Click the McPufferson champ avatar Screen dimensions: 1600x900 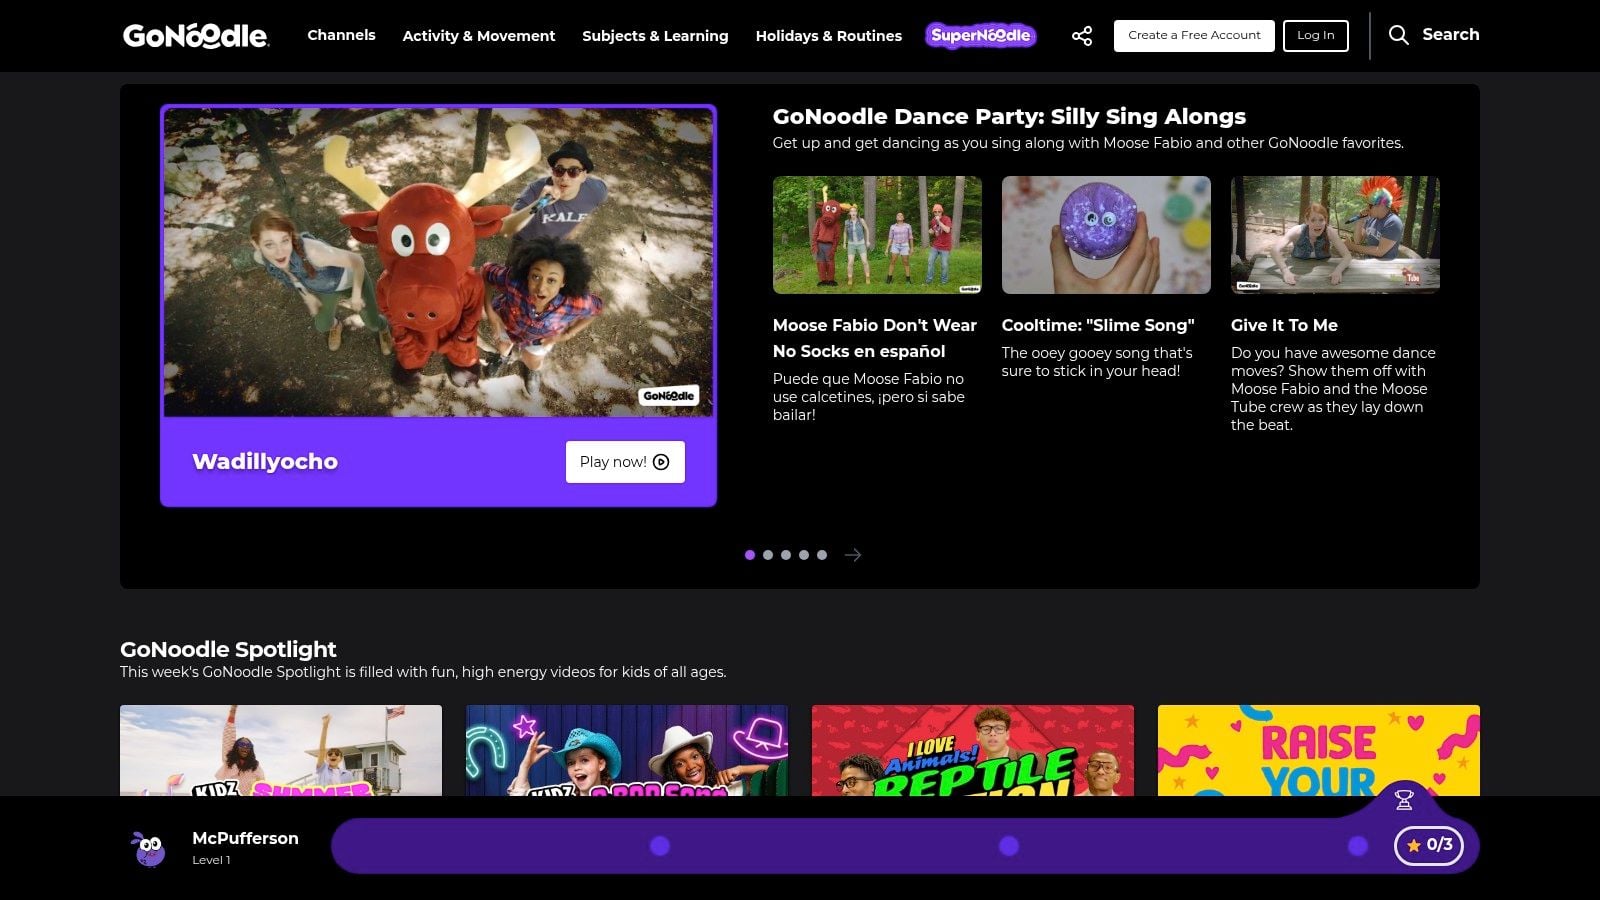click(x=150, y=848)
